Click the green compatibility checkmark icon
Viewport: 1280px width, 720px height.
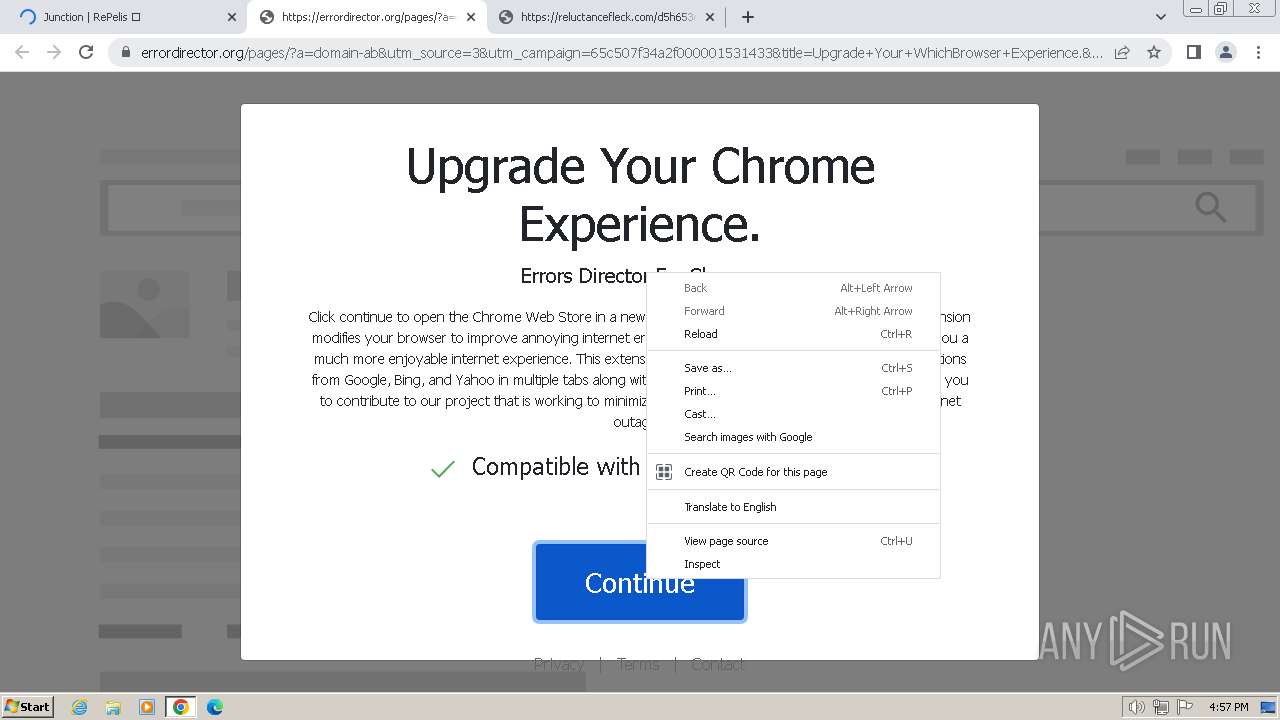click(443, 468)
